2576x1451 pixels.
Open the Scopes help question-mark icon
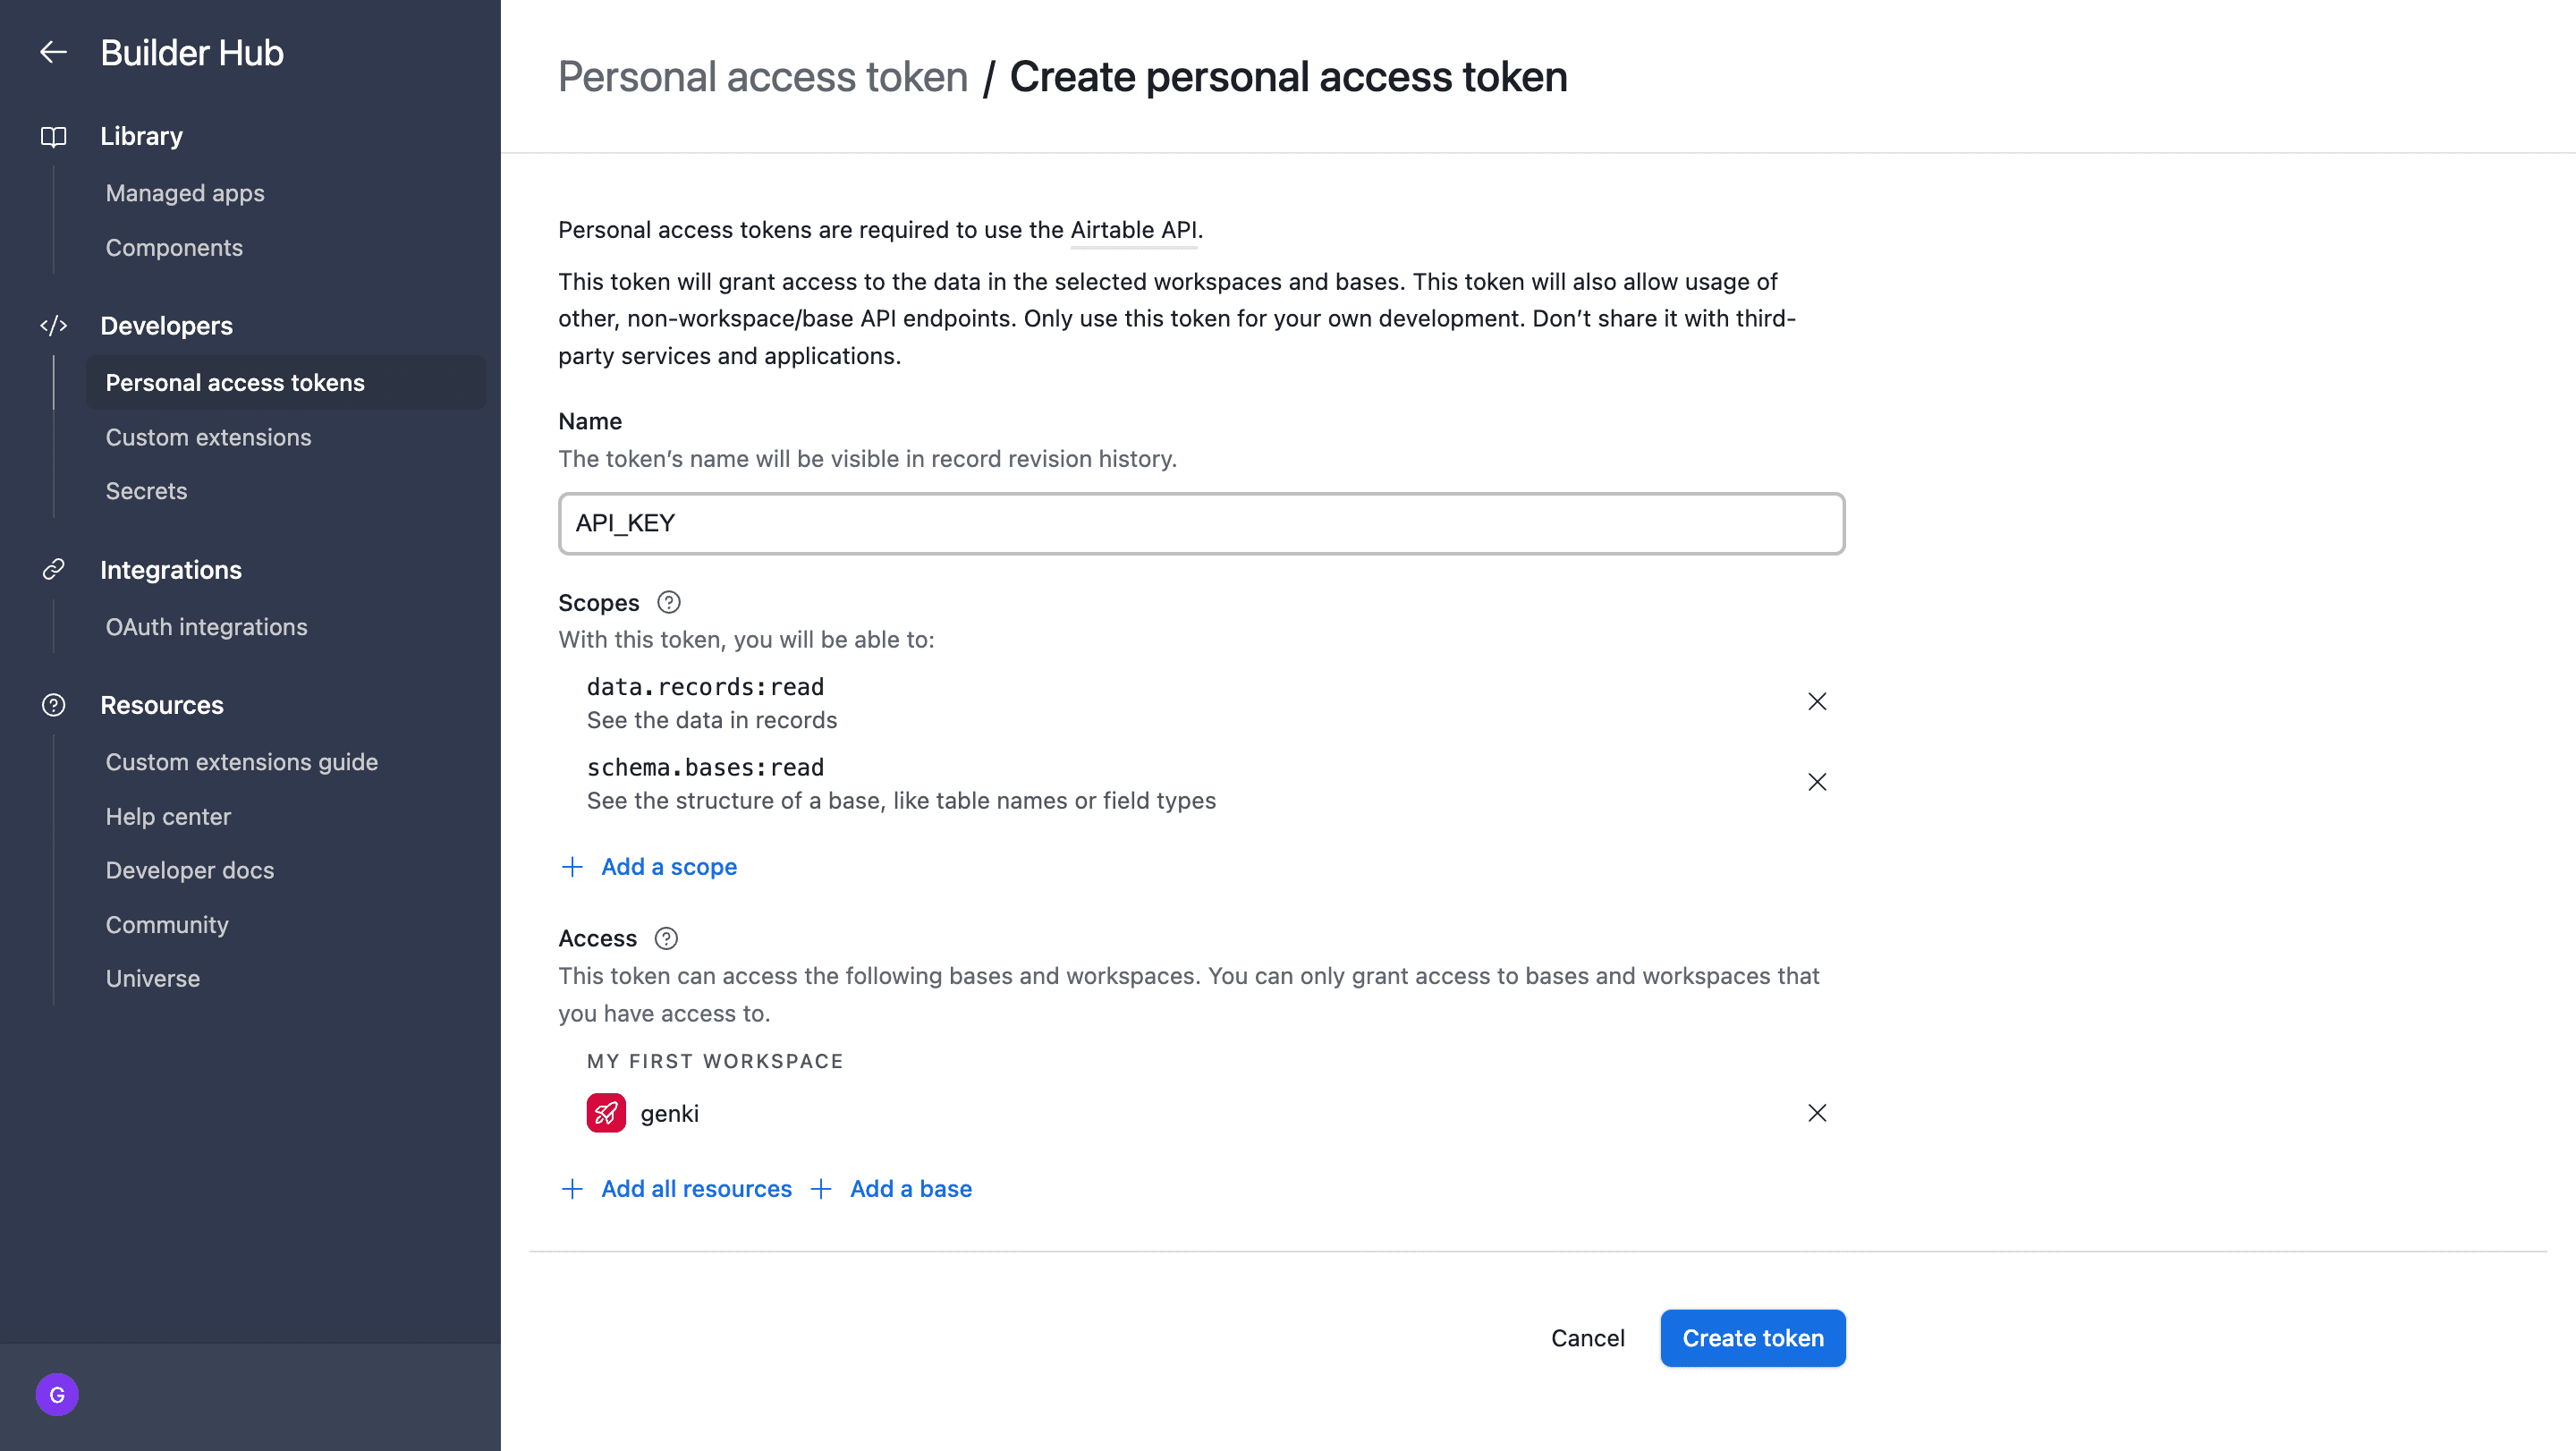point(669,602)
